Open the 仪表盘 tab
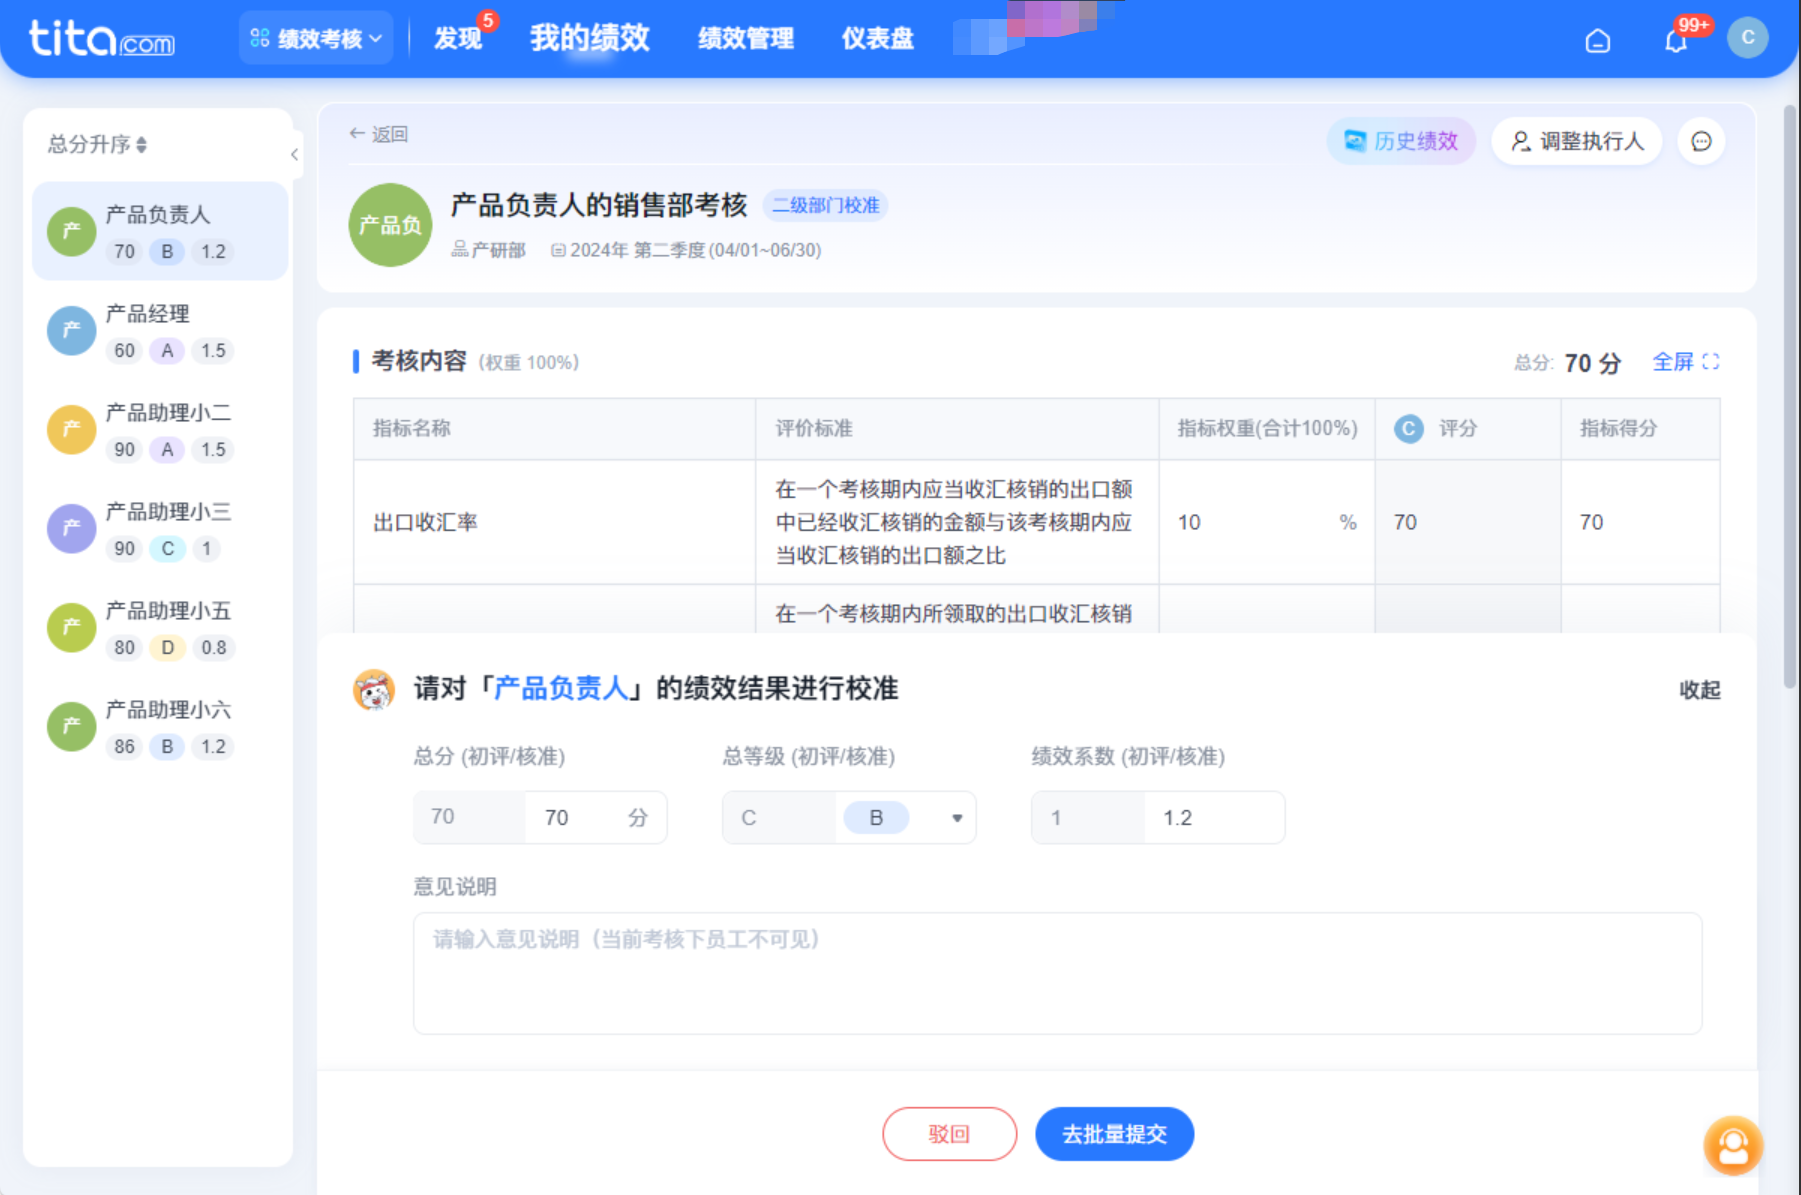 pos(877,39)
